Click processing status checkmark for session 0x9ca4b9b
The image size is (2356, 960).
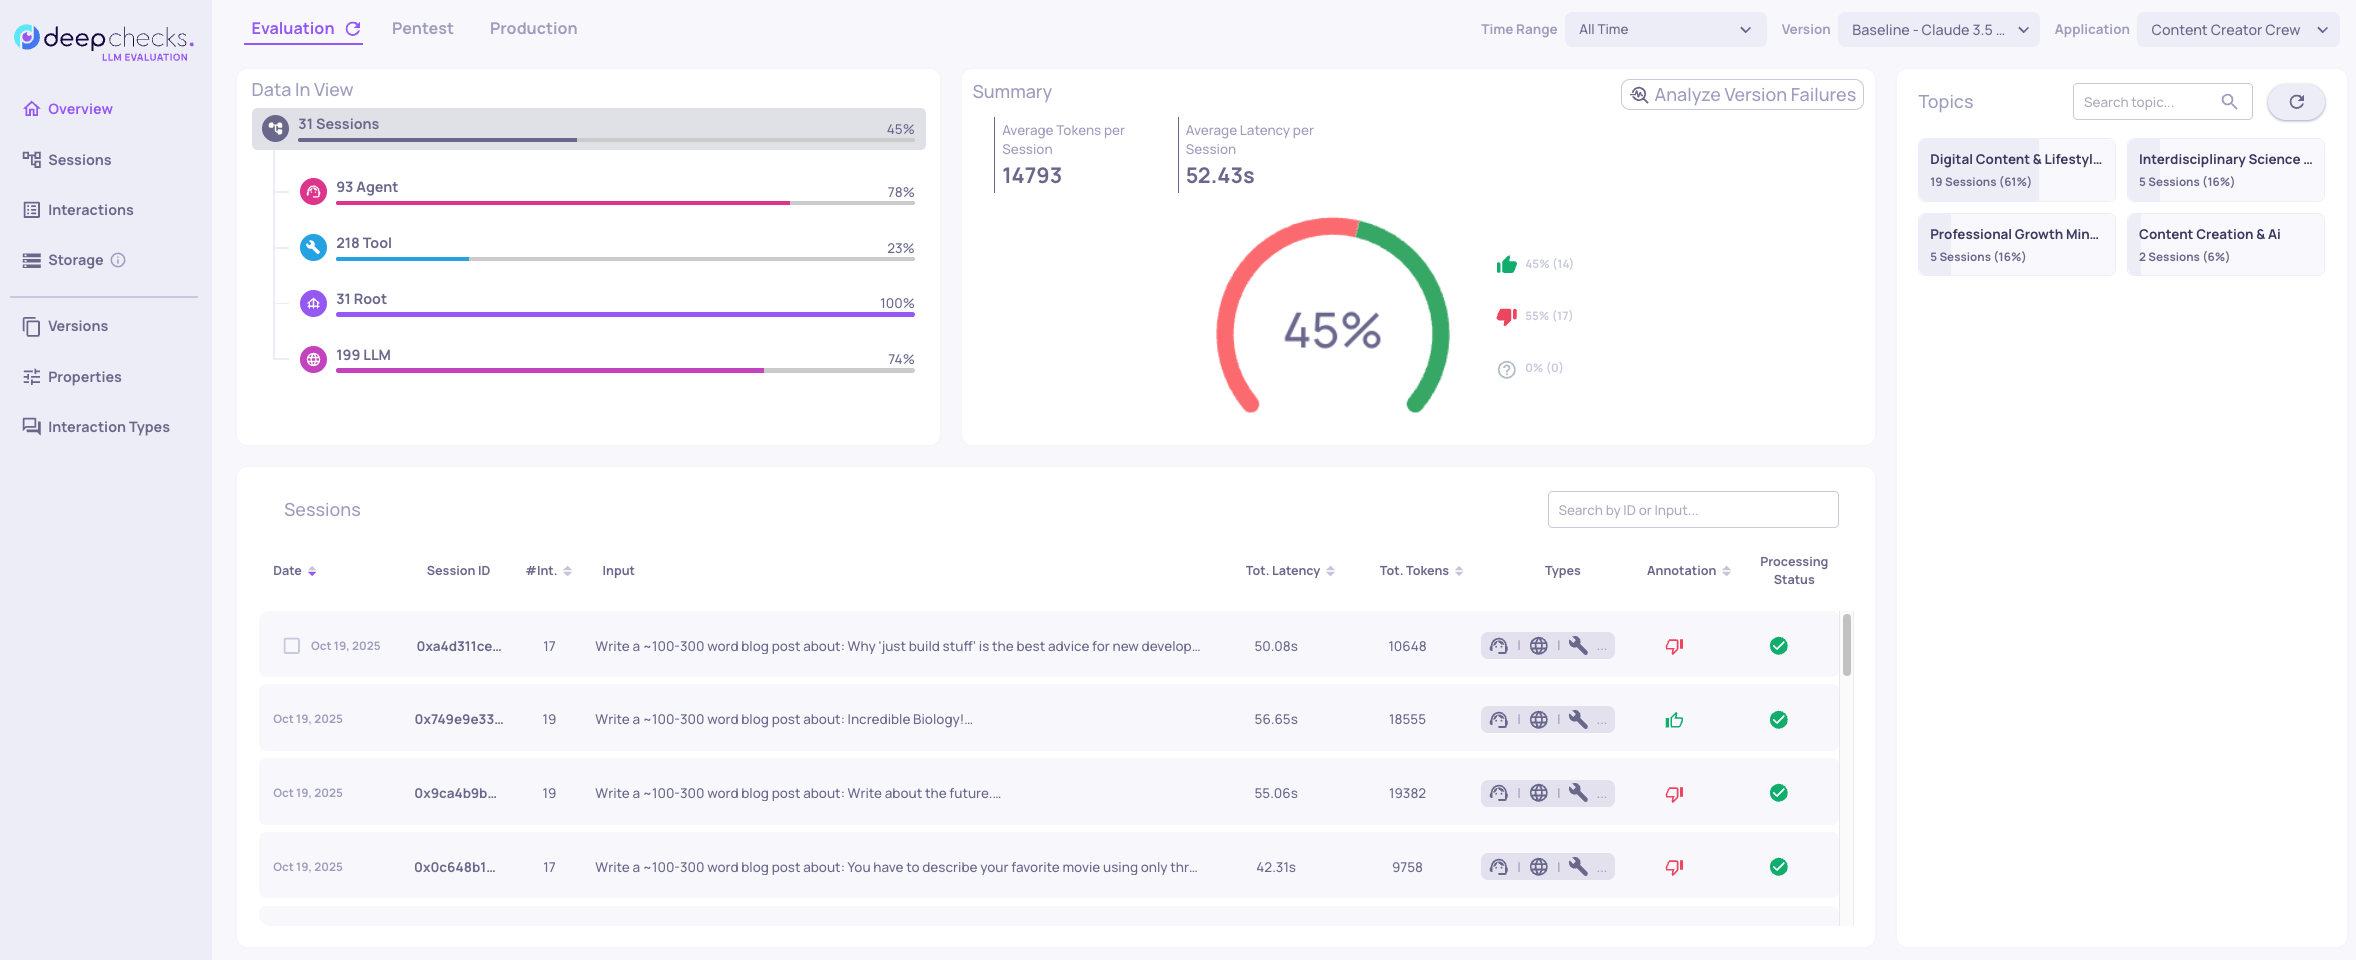[1778, 793]
